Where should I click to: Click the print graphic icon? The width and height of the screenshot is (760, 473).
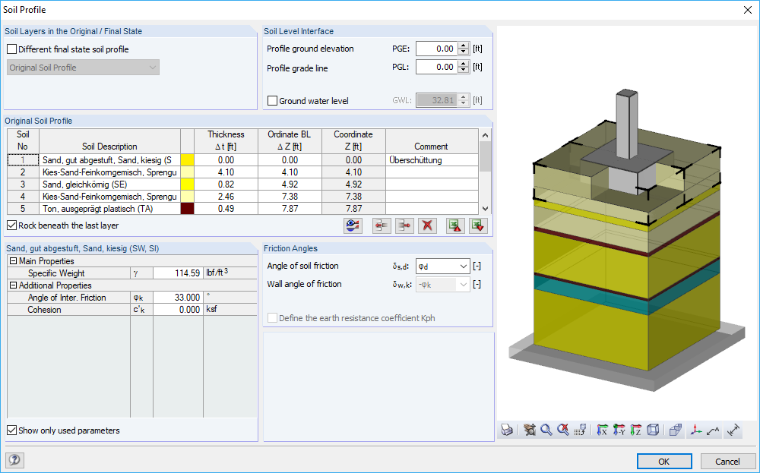coord(507,430)
